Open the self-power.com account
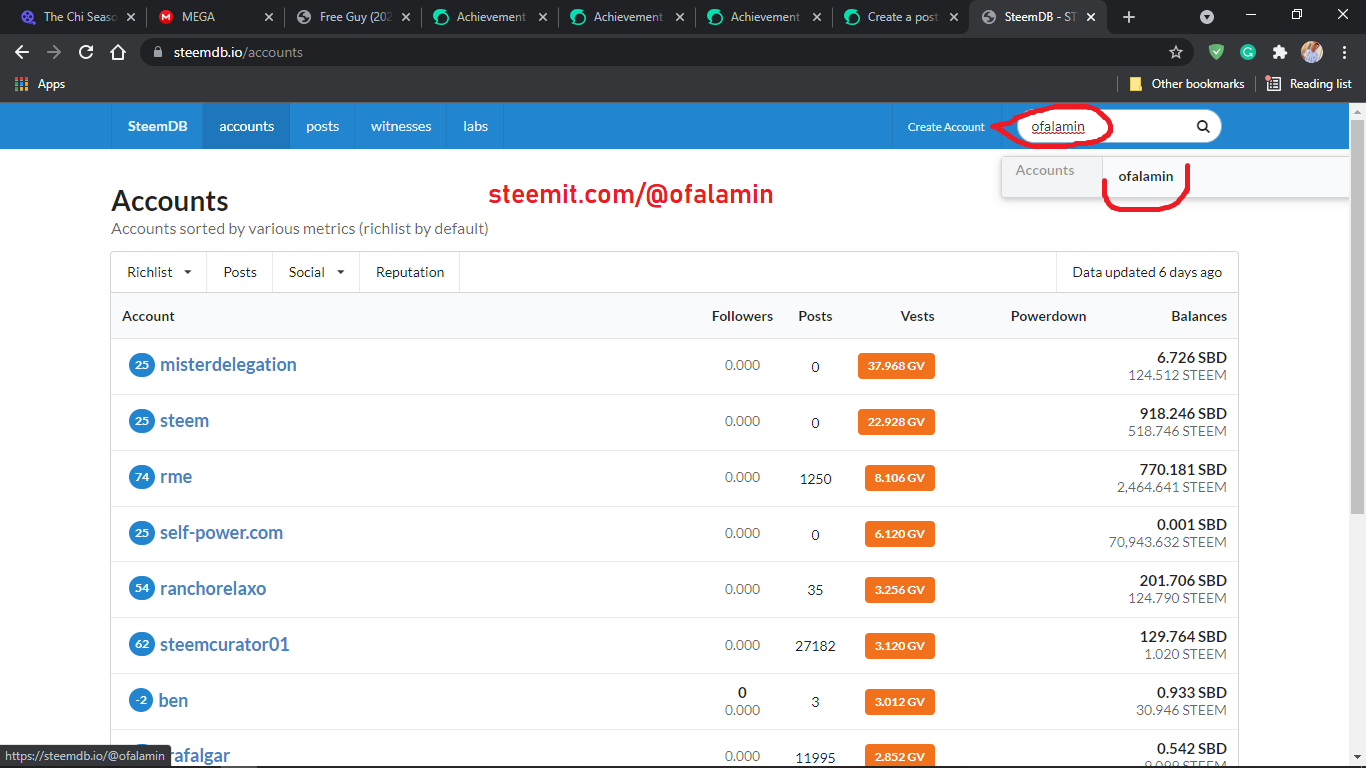Viewport: 1366px width, 768px height. tap(221, 533)
